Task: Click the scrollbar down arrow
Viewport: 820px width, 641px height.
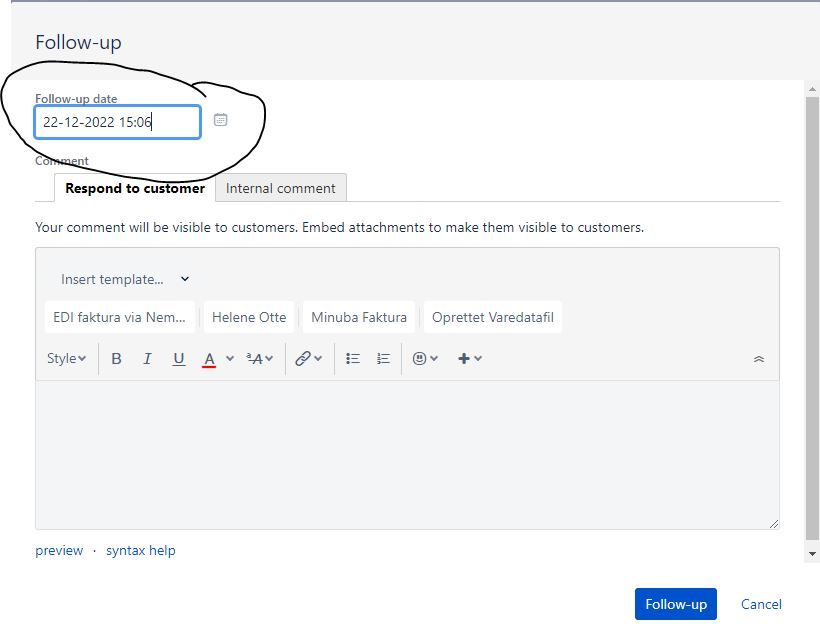Action: point(812,554)
